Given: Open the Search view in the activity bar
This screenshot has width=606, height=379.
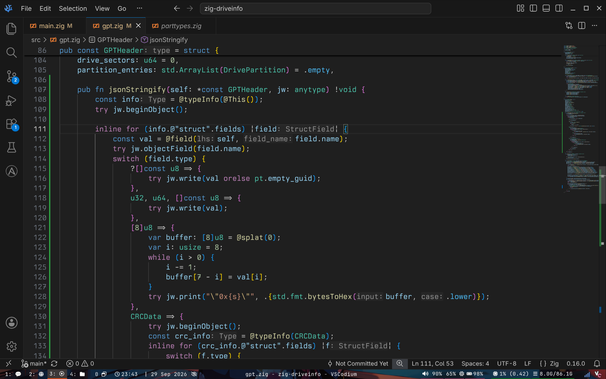Looking at the screenshot, I should pos(11,52).
